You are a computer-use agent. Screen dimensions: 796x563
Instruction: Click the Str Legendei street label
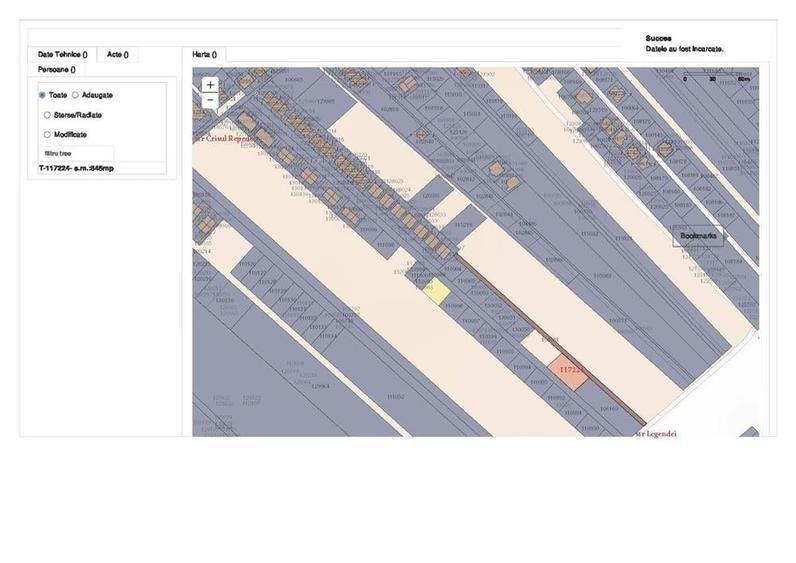(656, 434)
